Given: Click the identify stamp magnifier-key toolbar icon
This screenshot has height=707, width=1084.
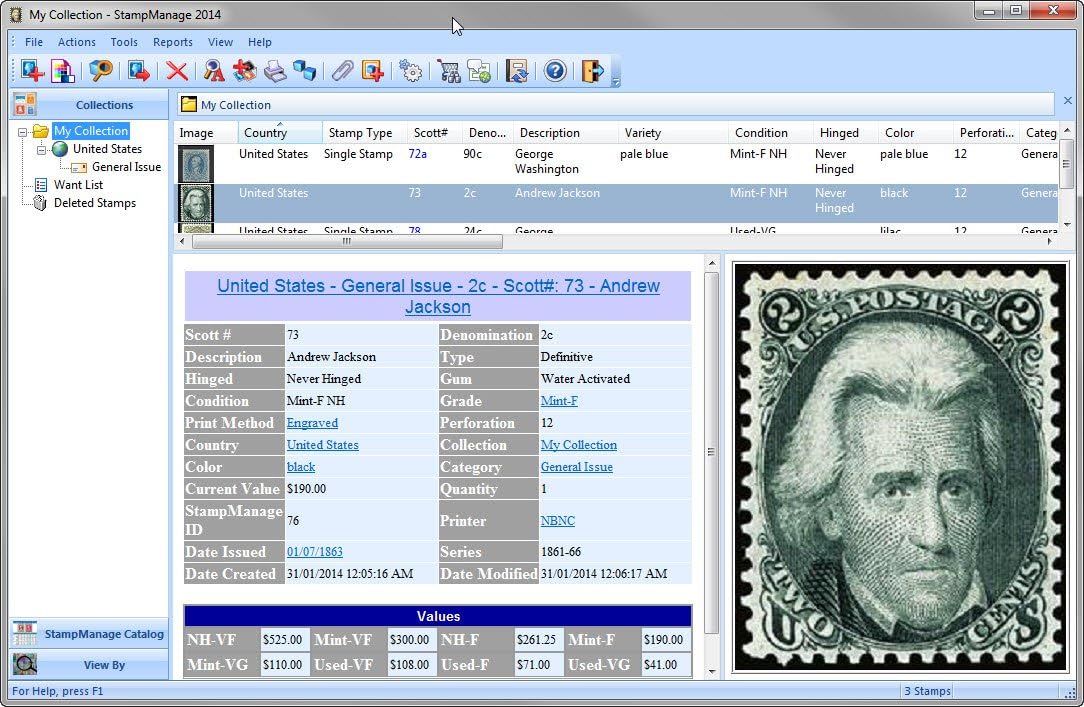Looking at the screenshot, I should [x=213, y=71].
